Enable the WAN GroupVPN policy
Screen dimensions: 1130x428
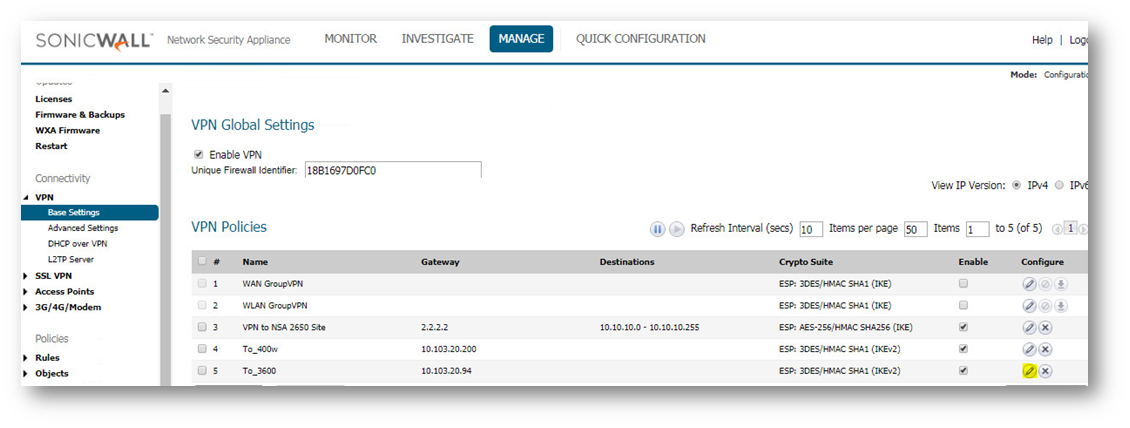point(963,283)
